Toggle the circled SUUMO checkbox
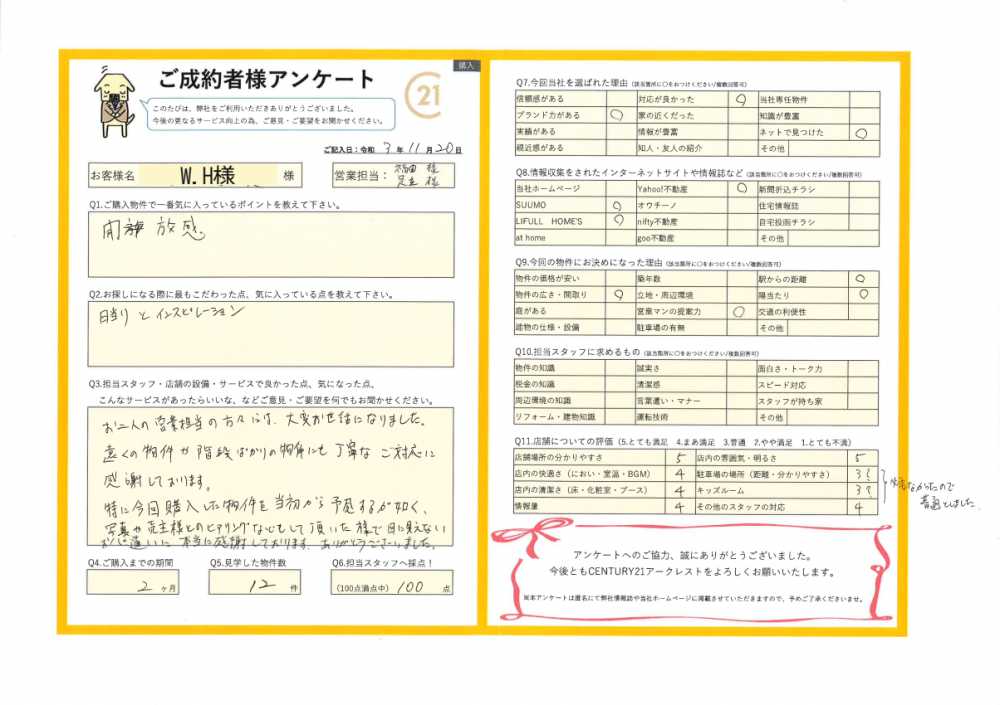Viewport: 1000px width, 705px height. pos(618,205)
